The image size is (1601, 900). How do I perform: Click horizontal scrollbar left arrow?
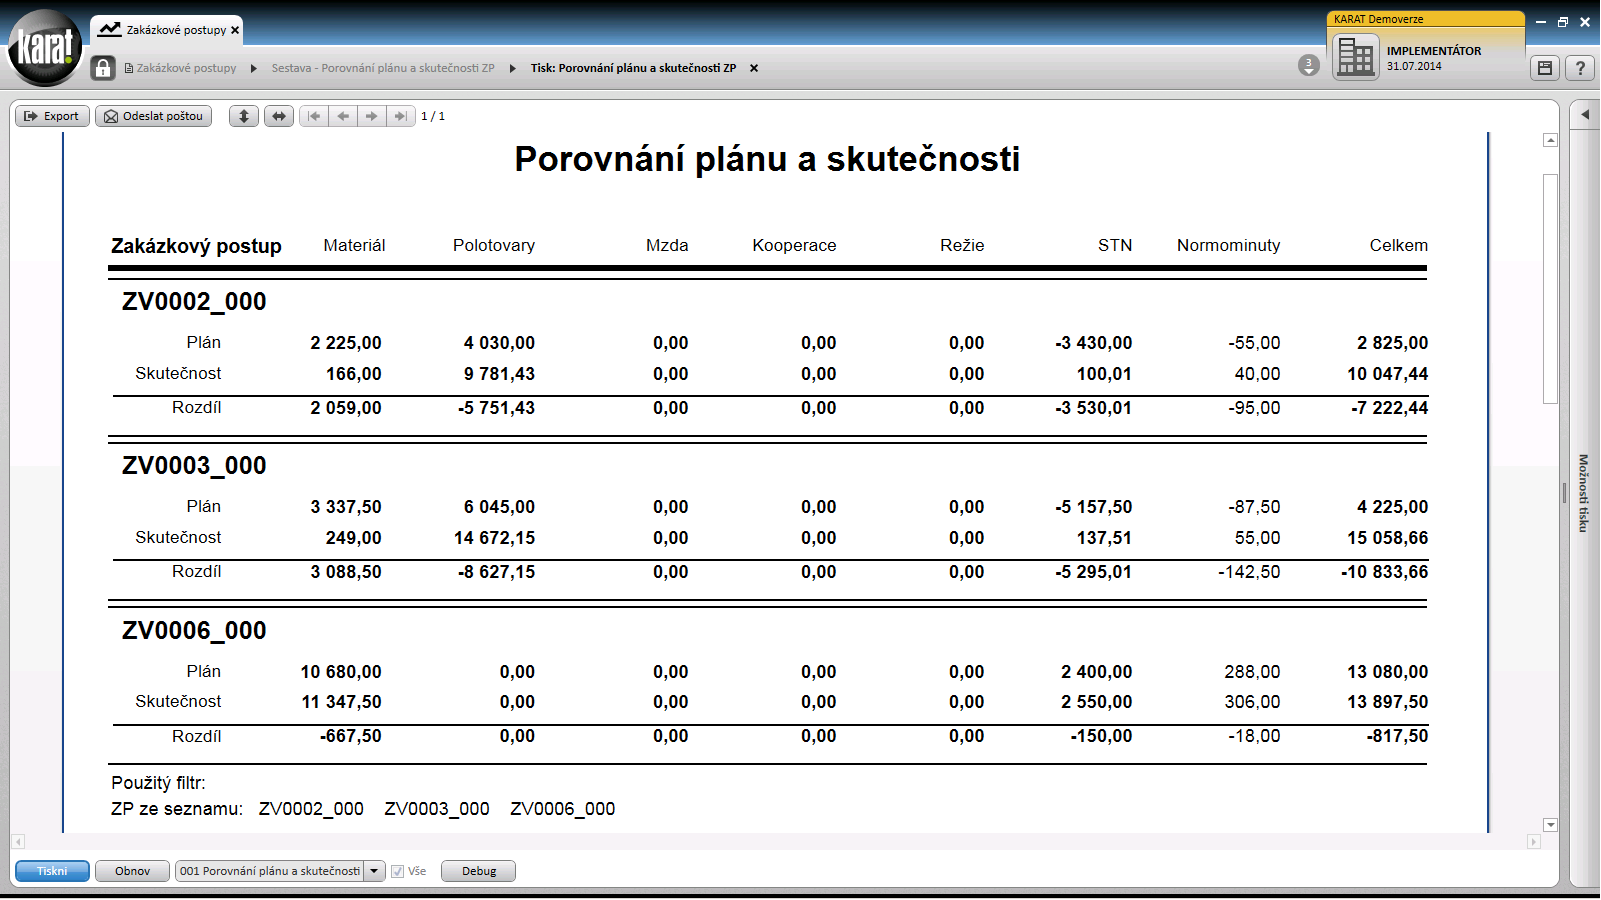(18, 842)
